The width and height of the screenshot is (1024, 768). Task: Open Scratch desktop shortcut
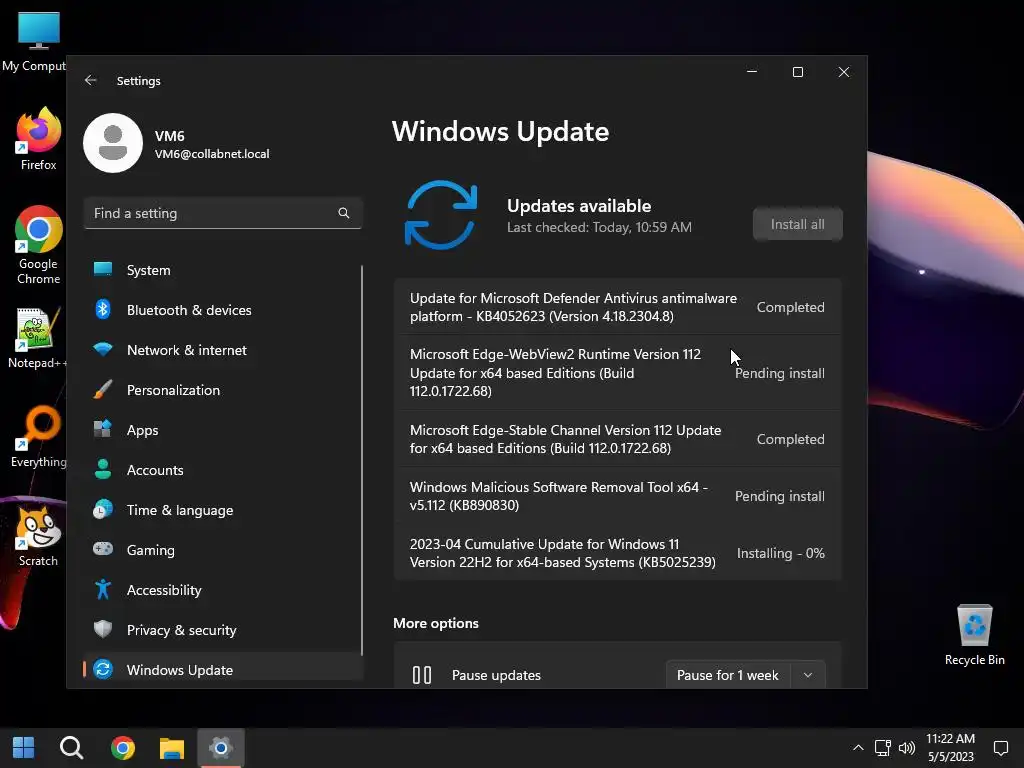[x=38, y=537]
